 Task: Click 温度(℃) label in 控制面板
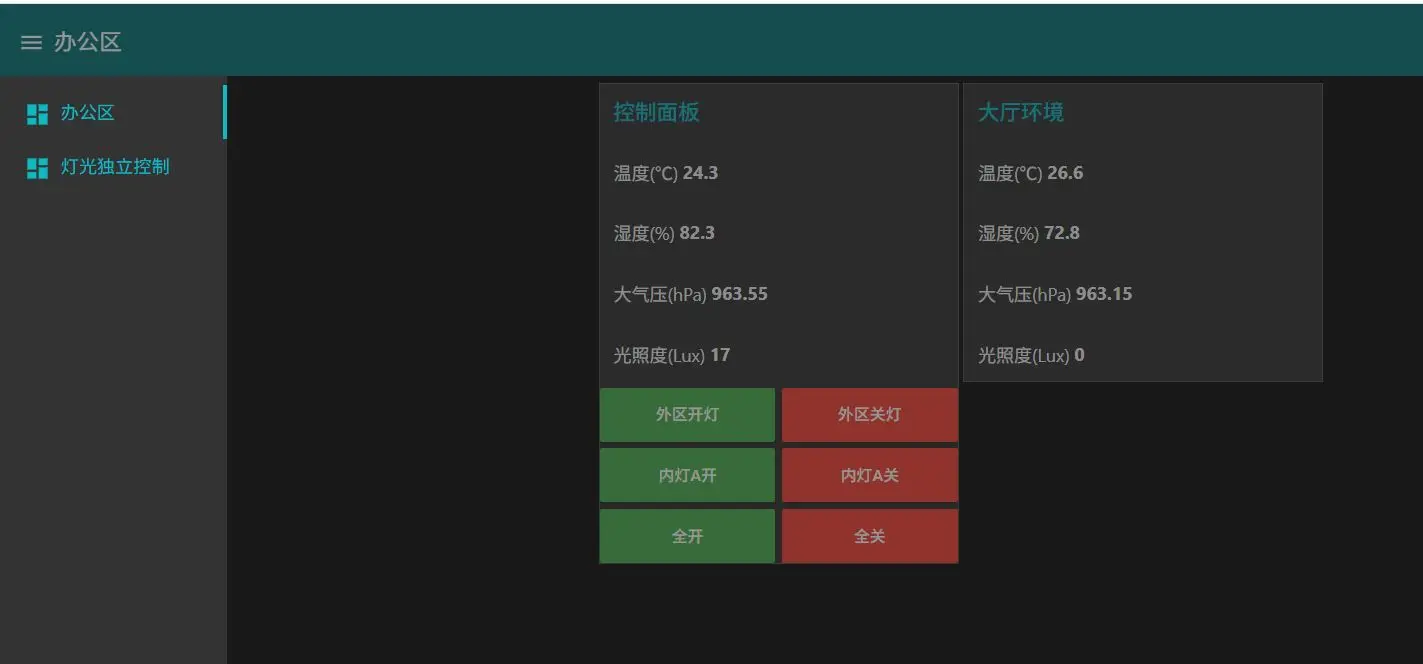(x=646, y=173)
